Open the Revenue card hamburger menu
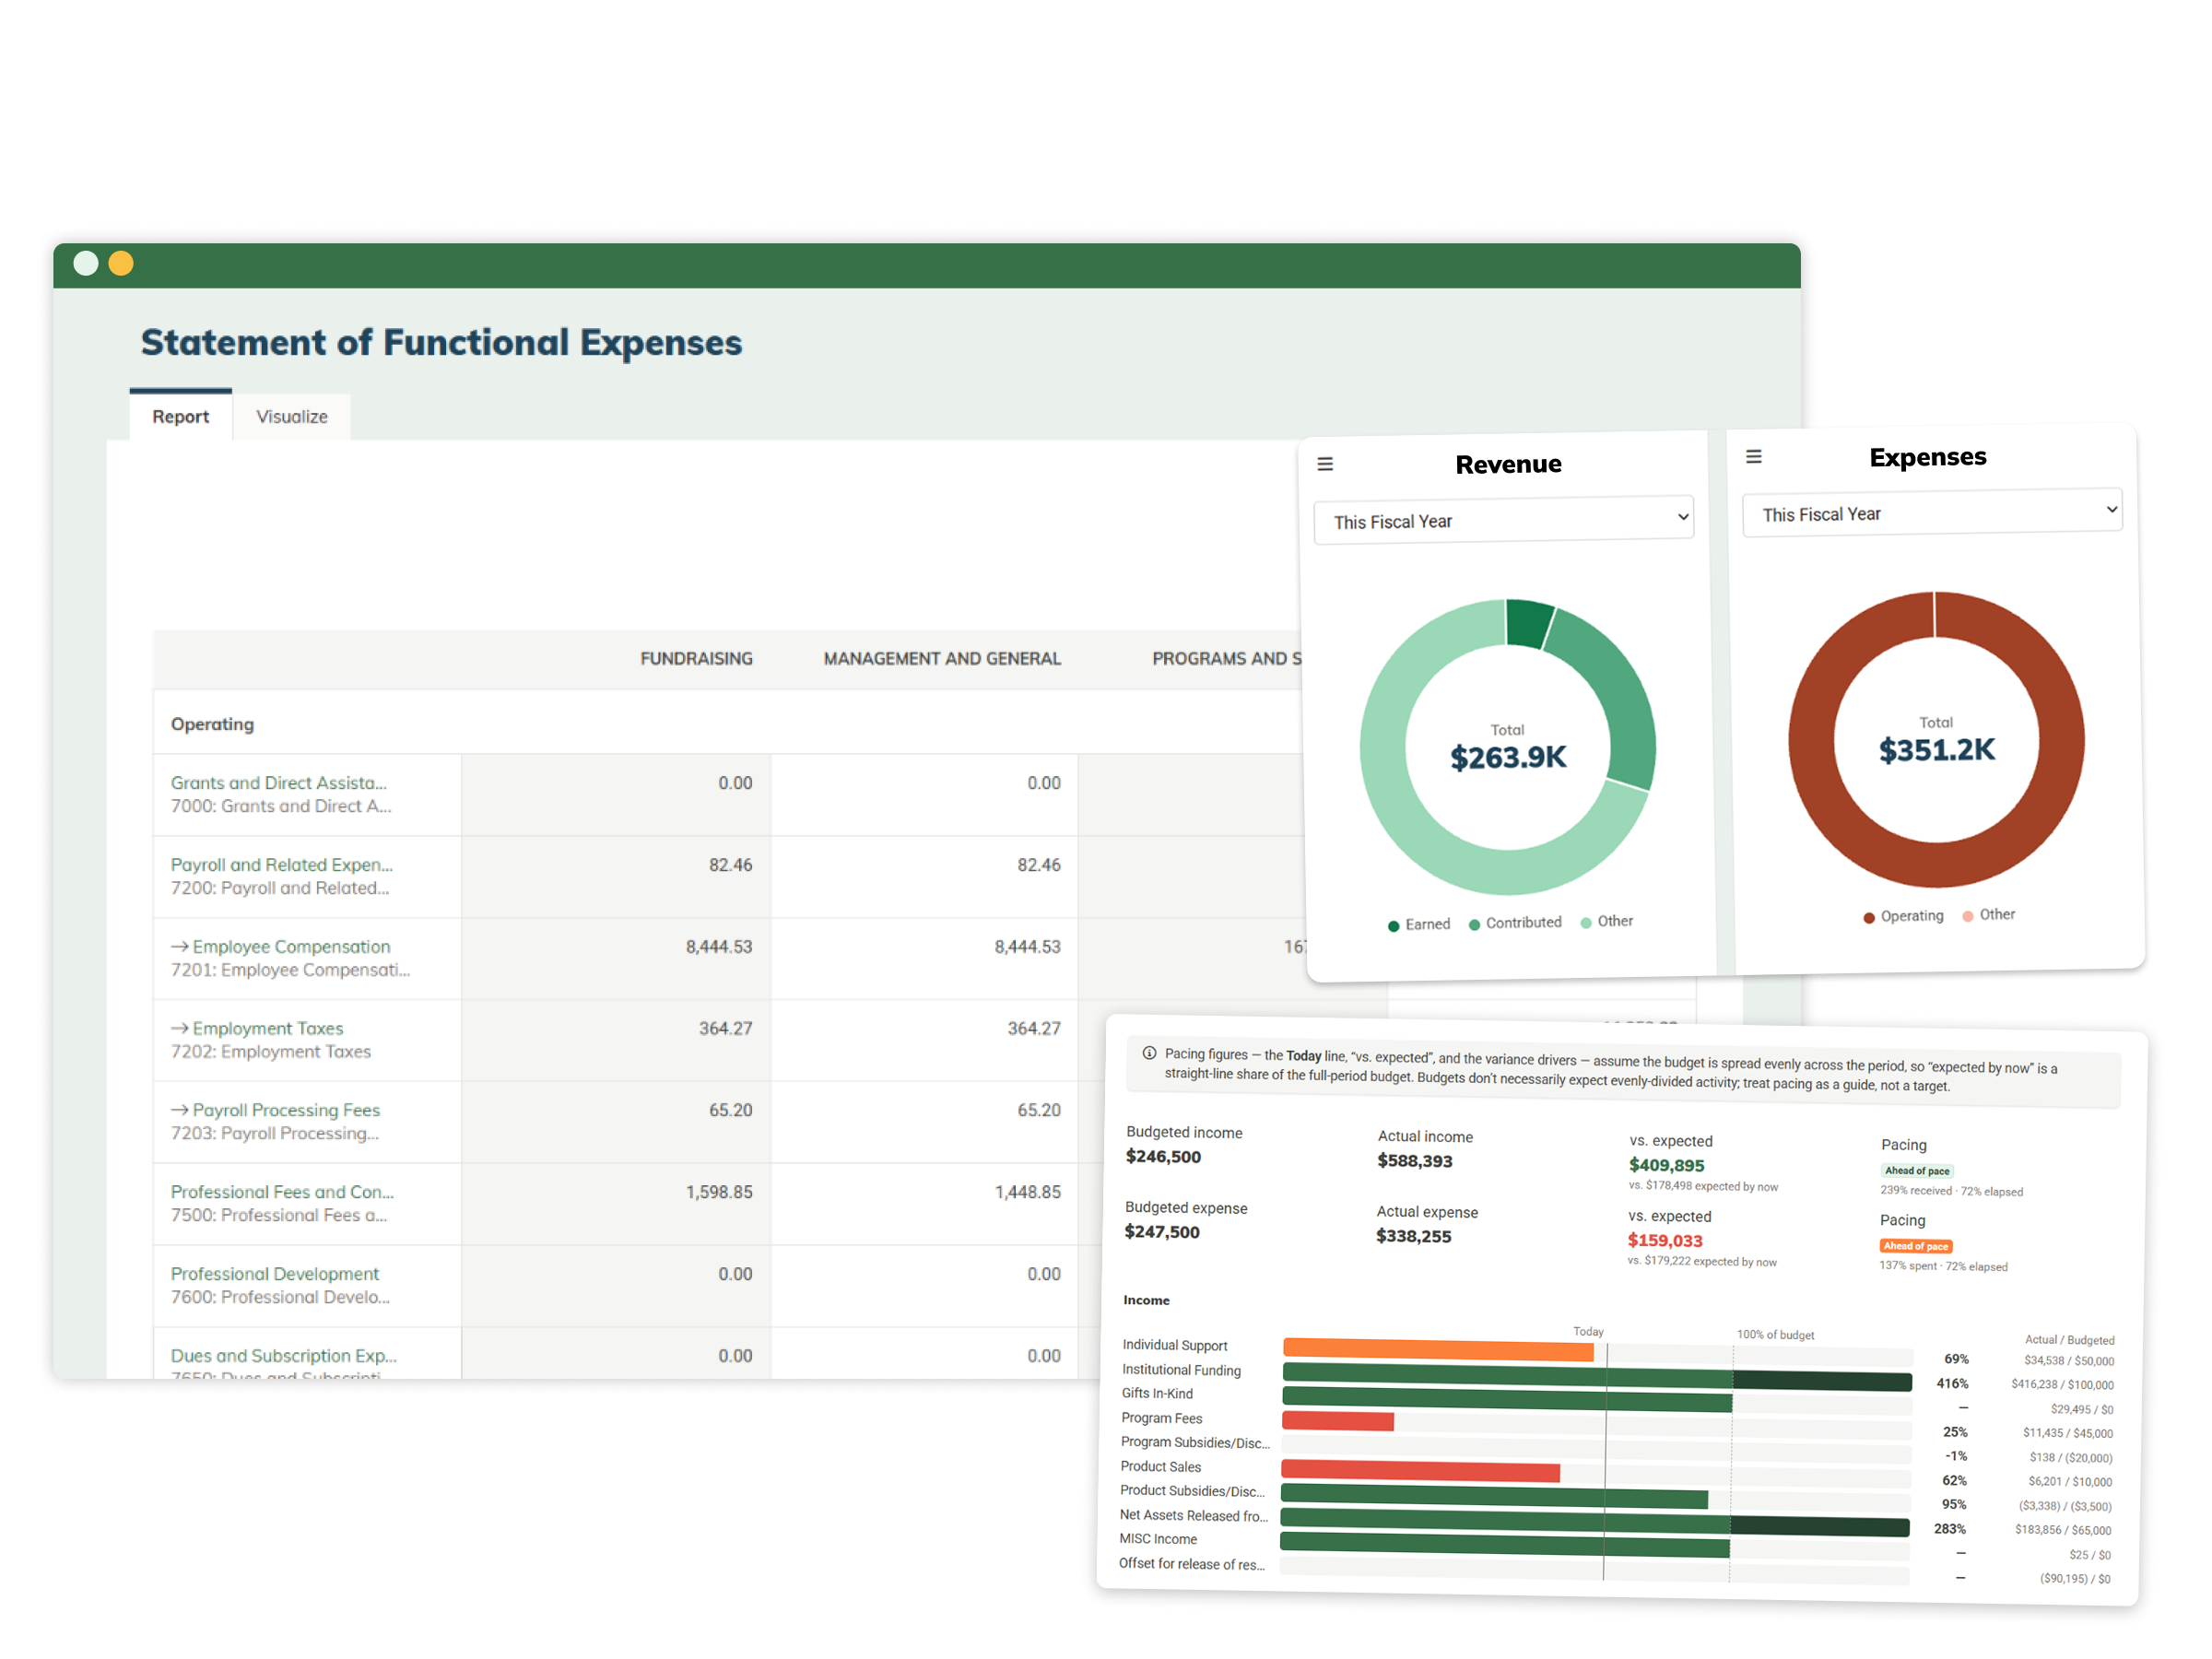 tap(1325, 464)
